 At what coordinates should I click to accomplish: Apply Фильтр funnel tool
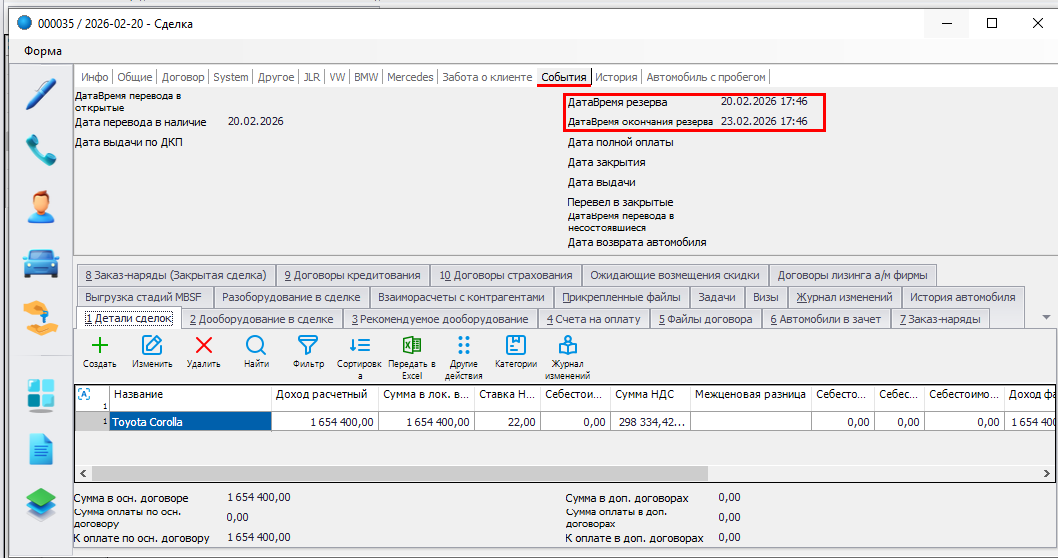coord(308,346)
